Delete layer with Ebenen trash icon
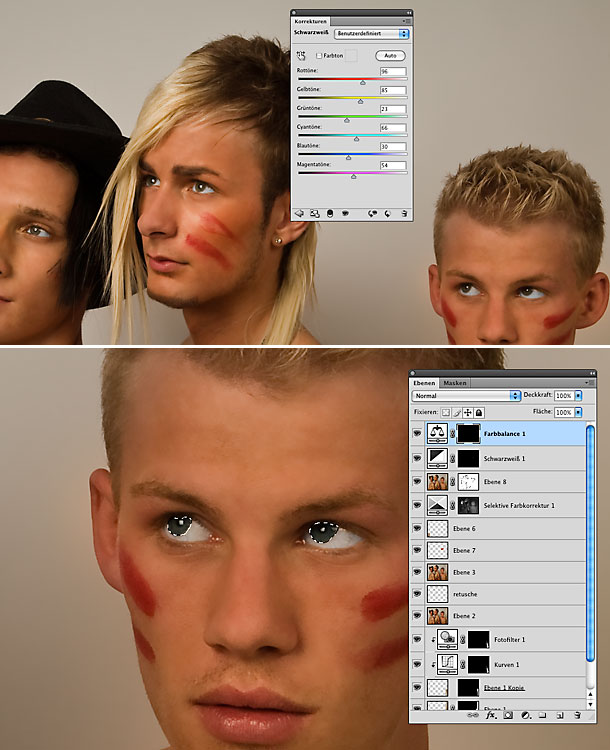Screen dimensions: 610x750 577,715
